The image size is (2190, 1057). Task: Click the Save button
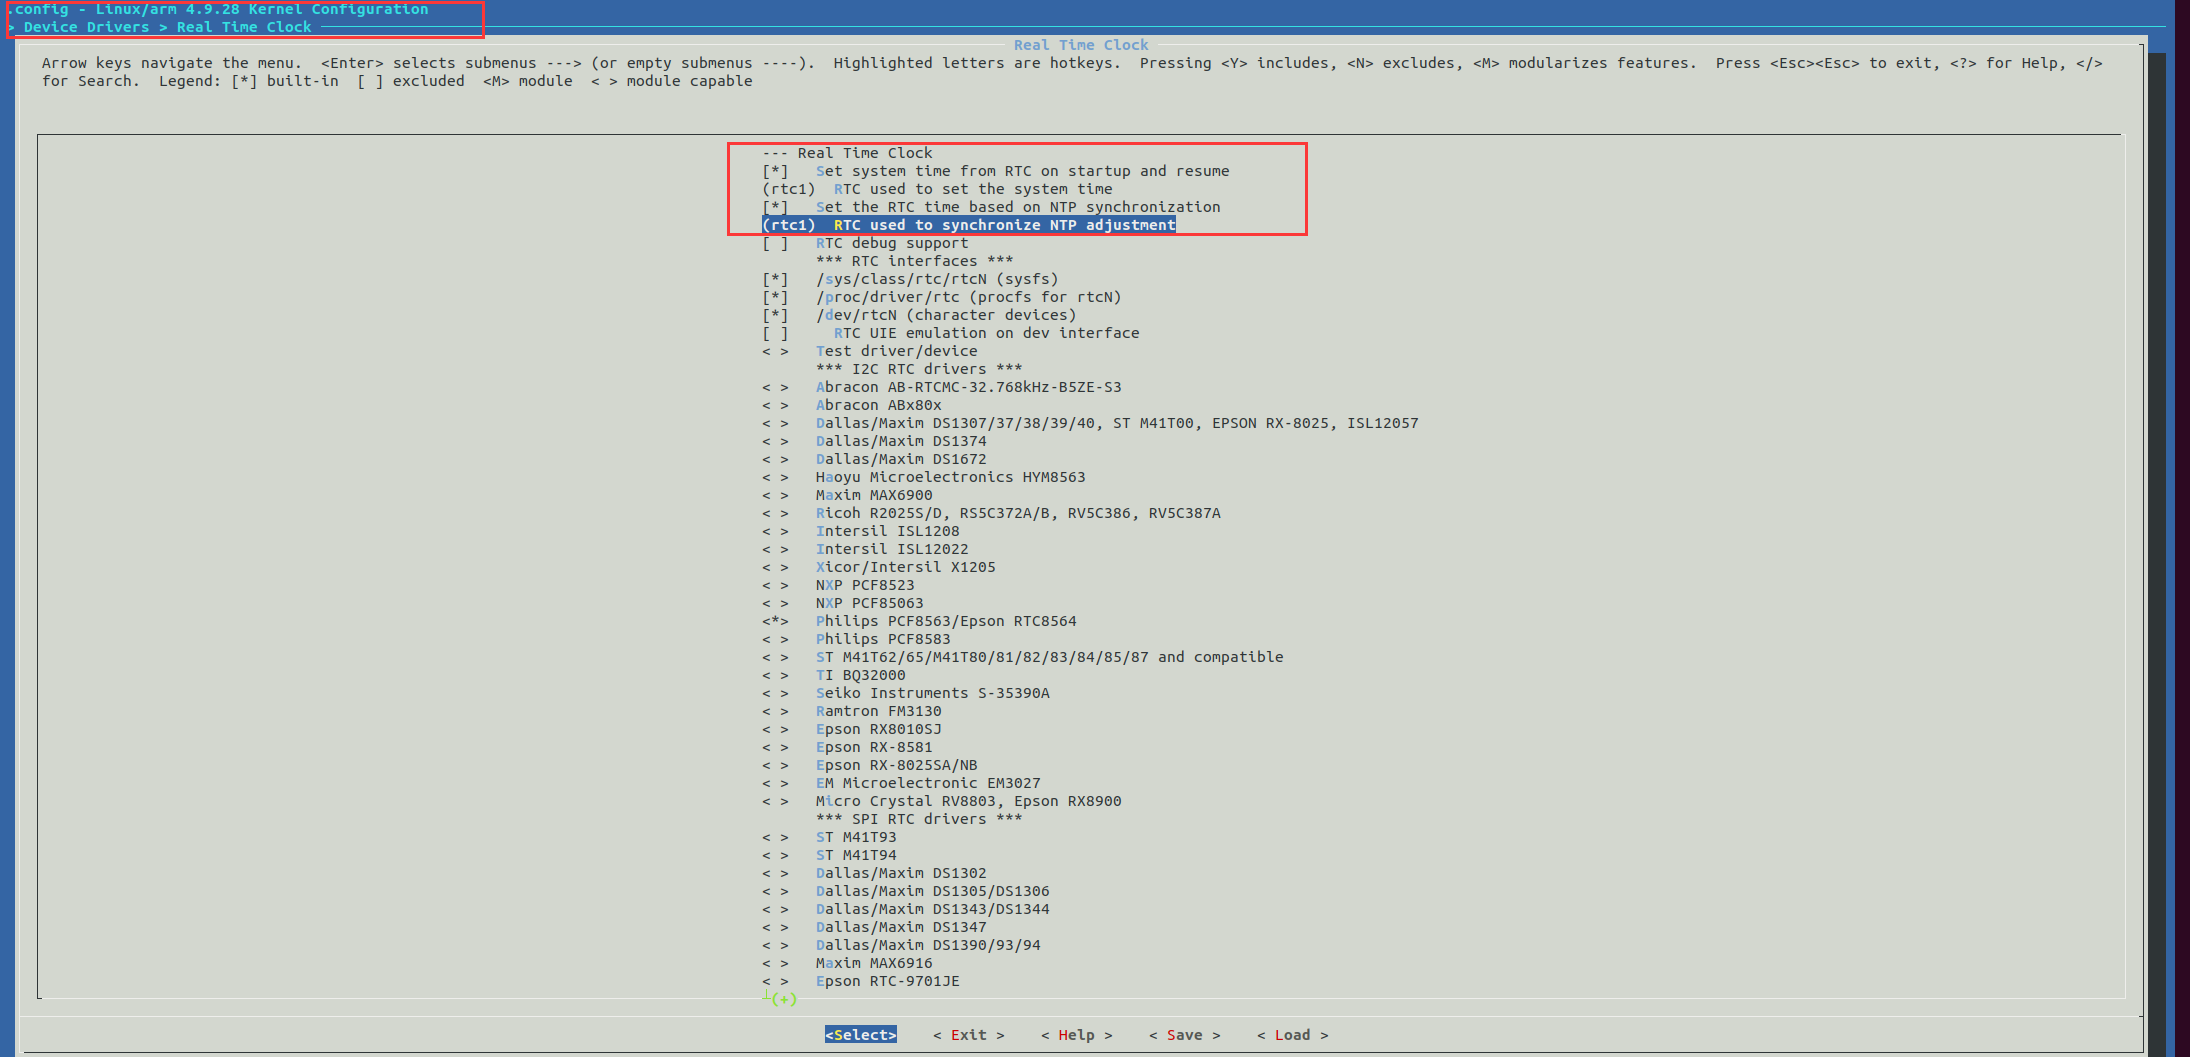click(x=1184, y=1035)
